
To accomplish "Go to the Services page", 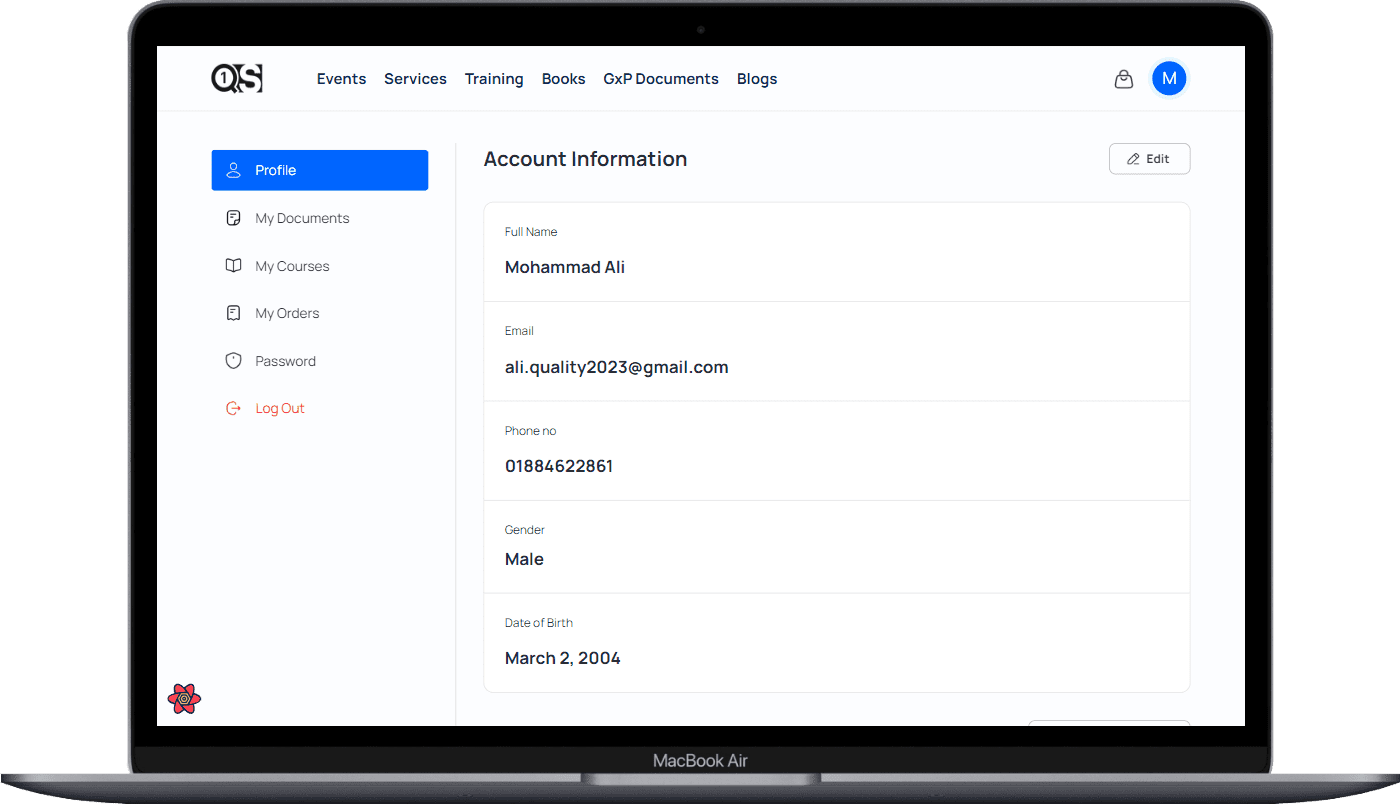I will click(x=415, y=79).
